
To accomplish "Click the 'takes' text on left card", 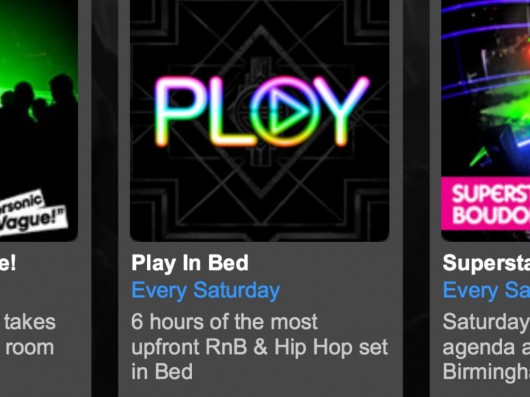I will tap(30, 321).
